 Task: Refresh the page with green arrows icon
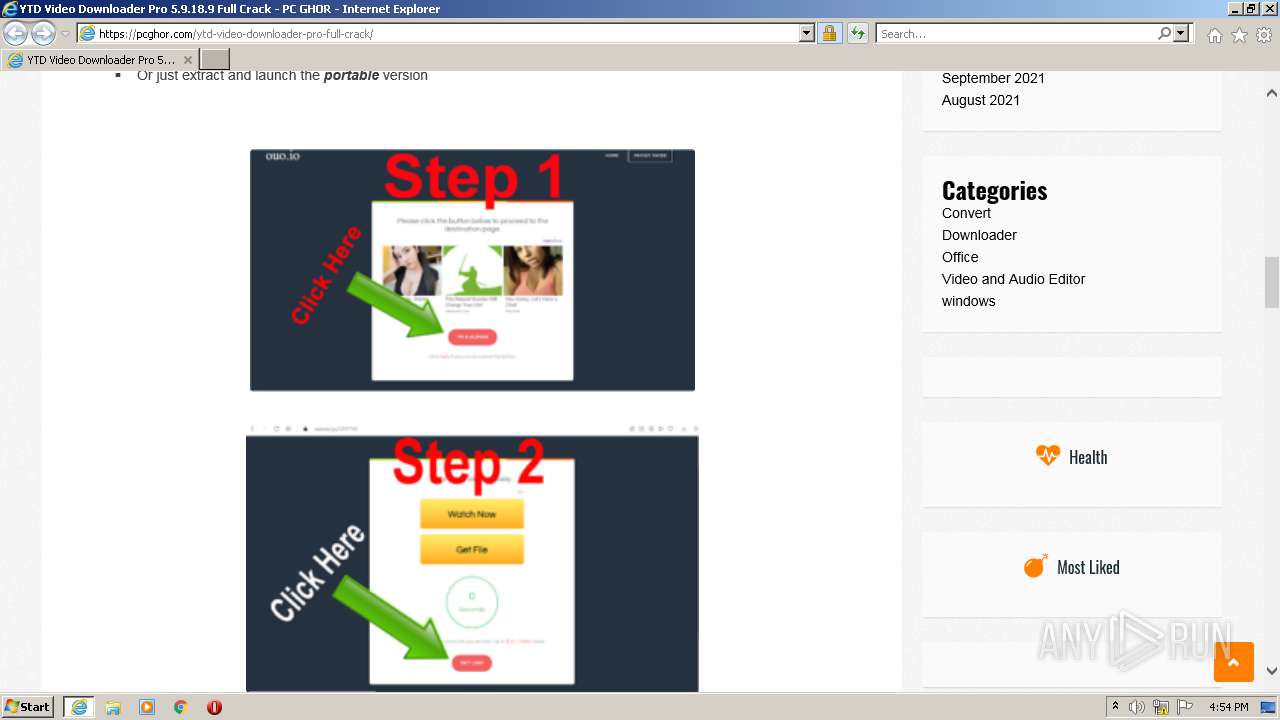tap(858, 33)
